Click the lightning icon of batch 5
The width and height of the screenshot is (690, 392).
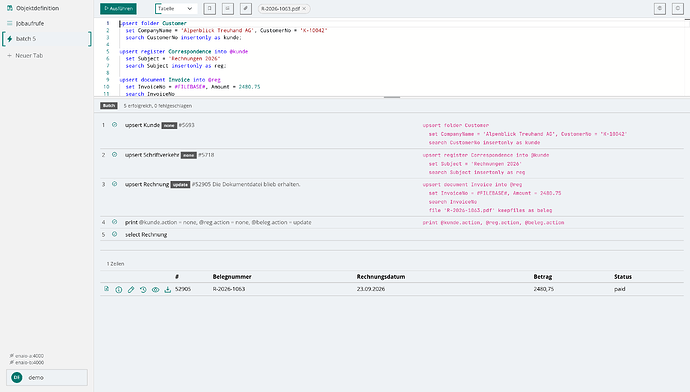coord(10,39)
